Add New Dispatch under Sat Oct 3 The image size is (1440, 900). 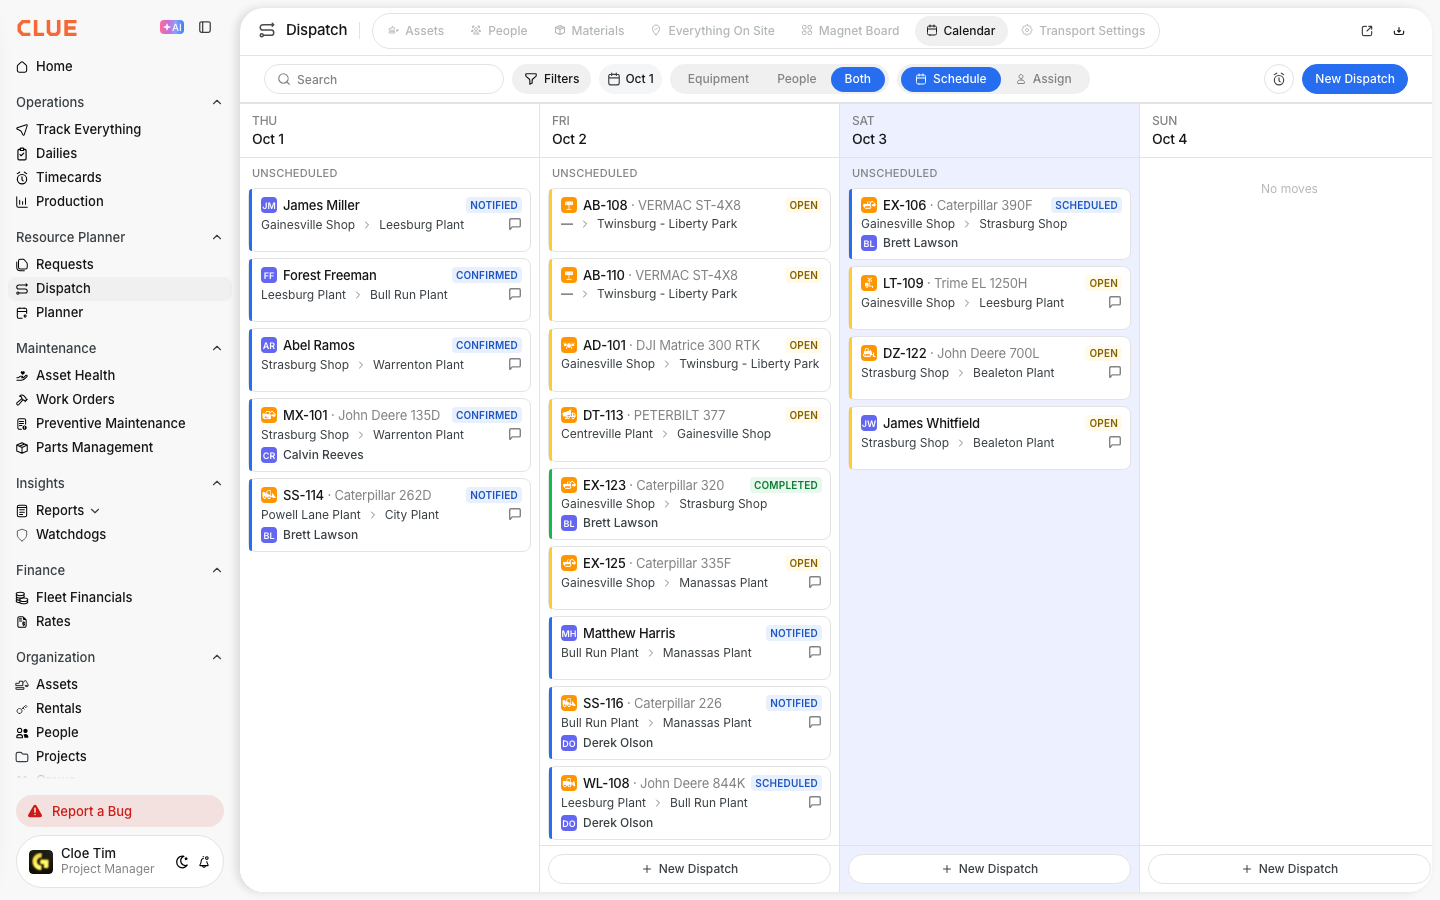pyautogui.click(x=990, y=869)
